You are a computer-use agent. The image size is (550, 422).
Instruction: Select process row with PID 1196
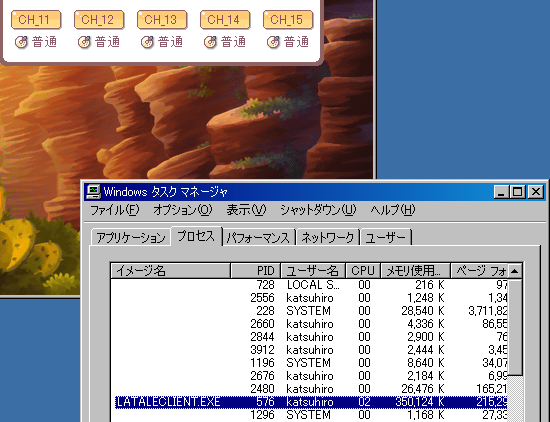pos(309,363)
